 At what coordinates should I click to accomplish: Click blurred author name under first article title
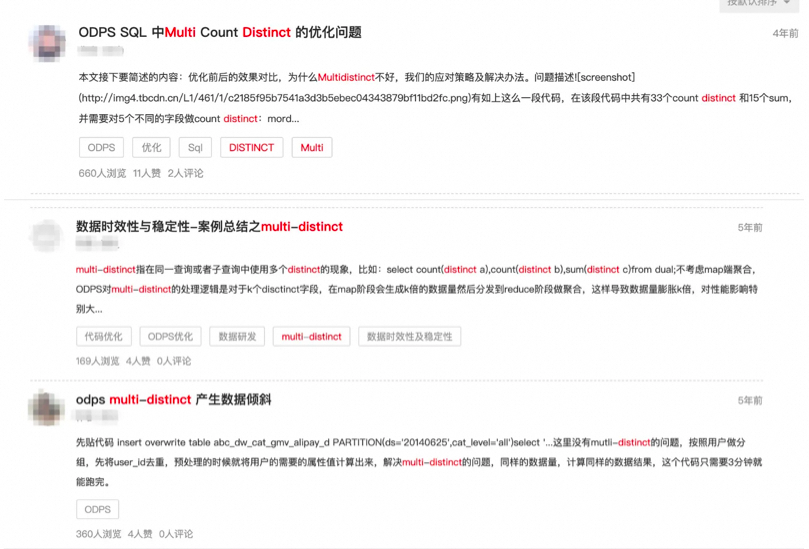[x=101, y=51]
